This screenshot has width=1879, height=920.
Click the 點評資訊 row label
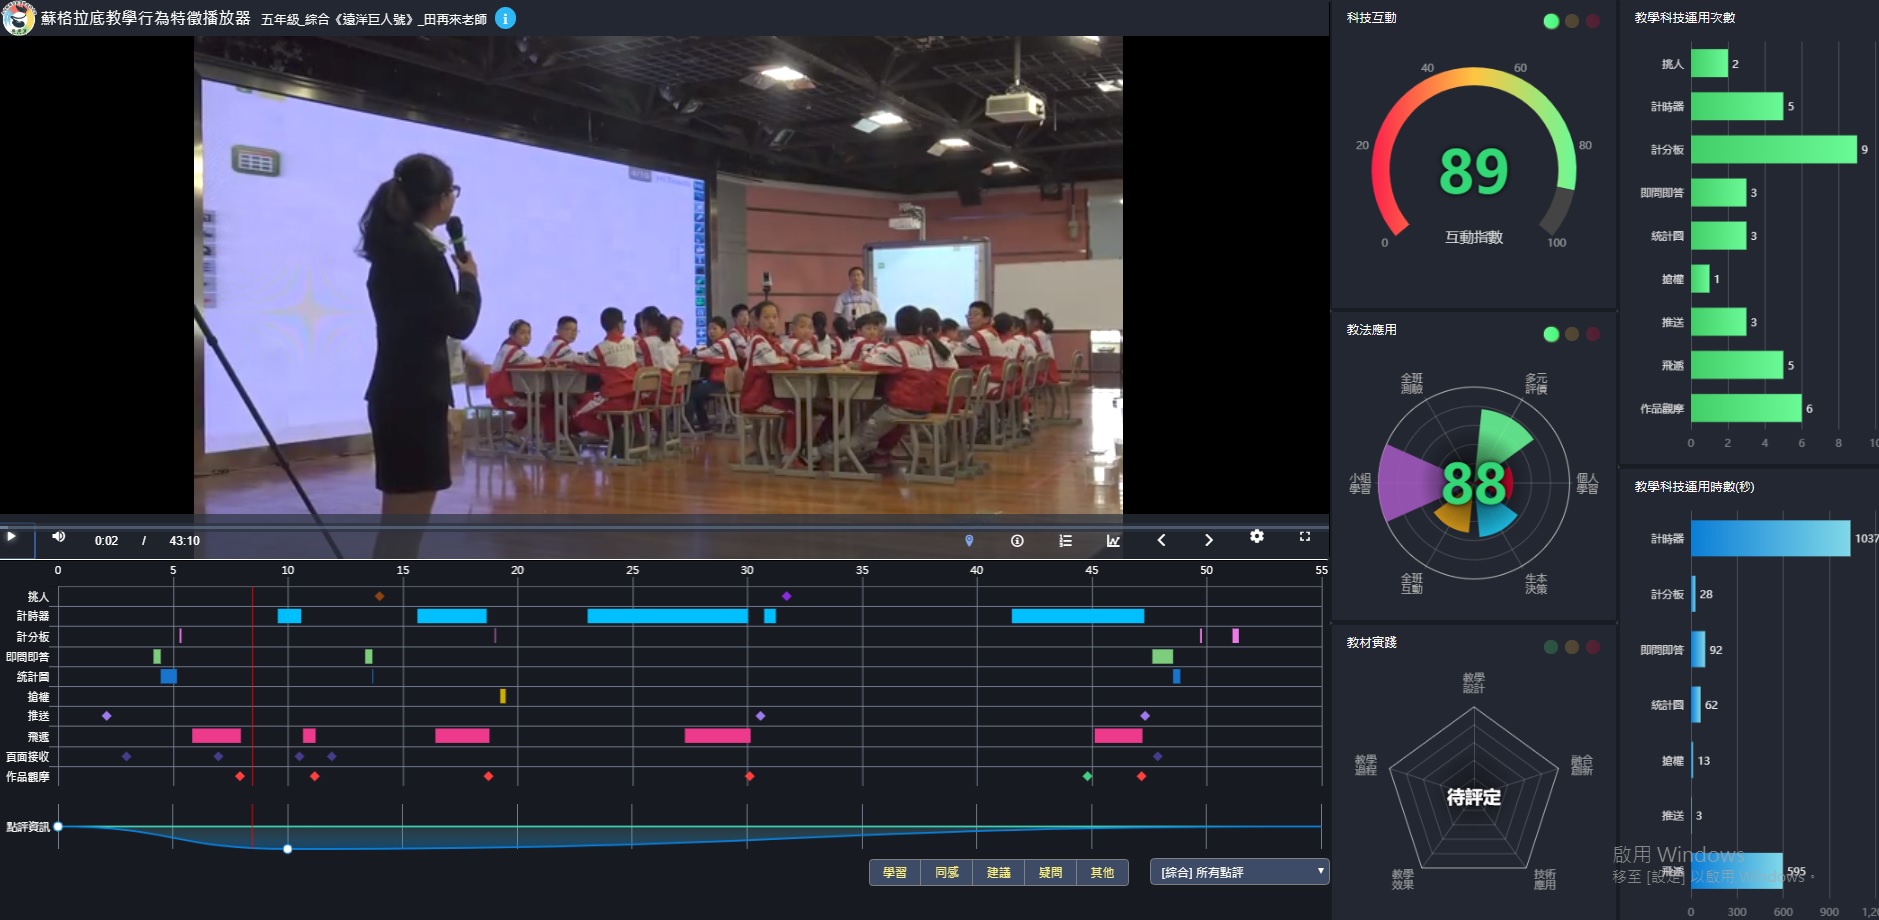pos(28,827)
